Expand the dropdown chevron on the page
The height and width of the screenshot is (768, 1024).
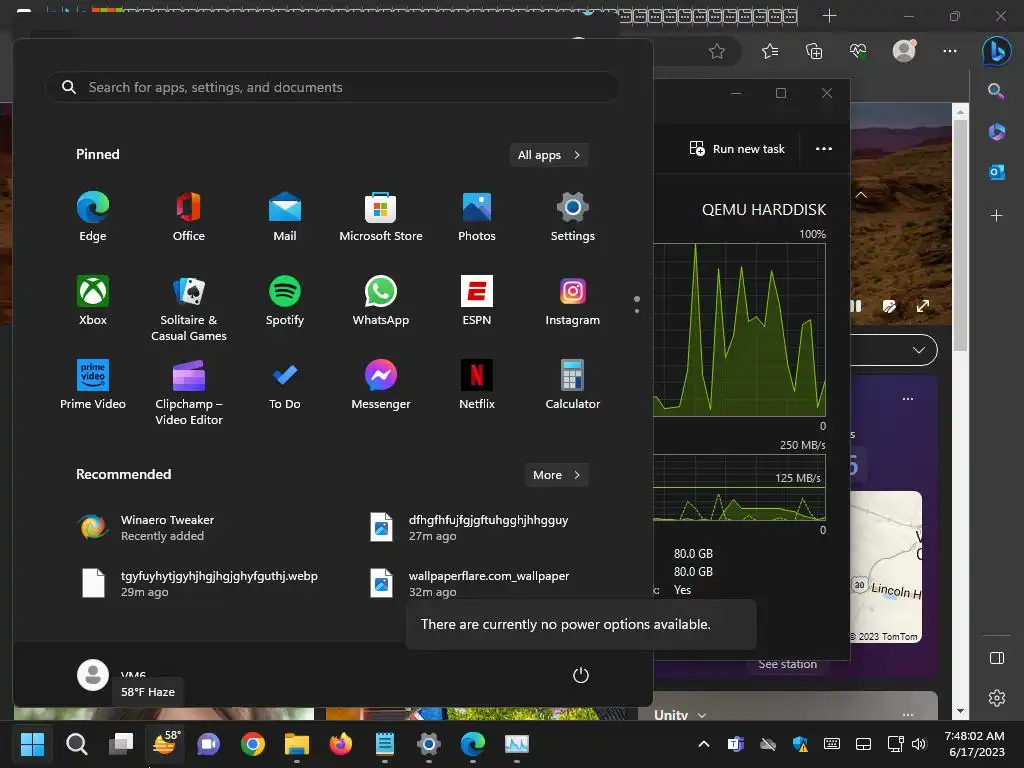[919, 350]
